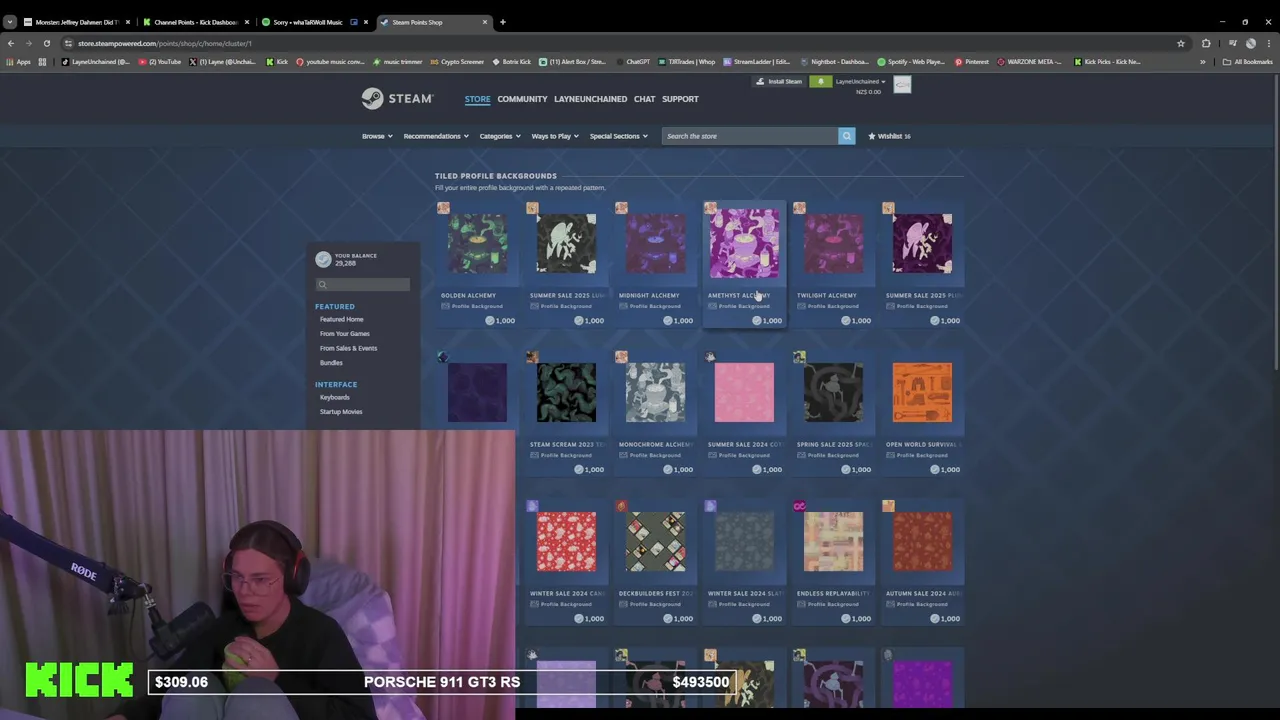Select the Open World Survival orange thumbnail
This screenshot has width=1280, height=720.
[x=922, y=392]
